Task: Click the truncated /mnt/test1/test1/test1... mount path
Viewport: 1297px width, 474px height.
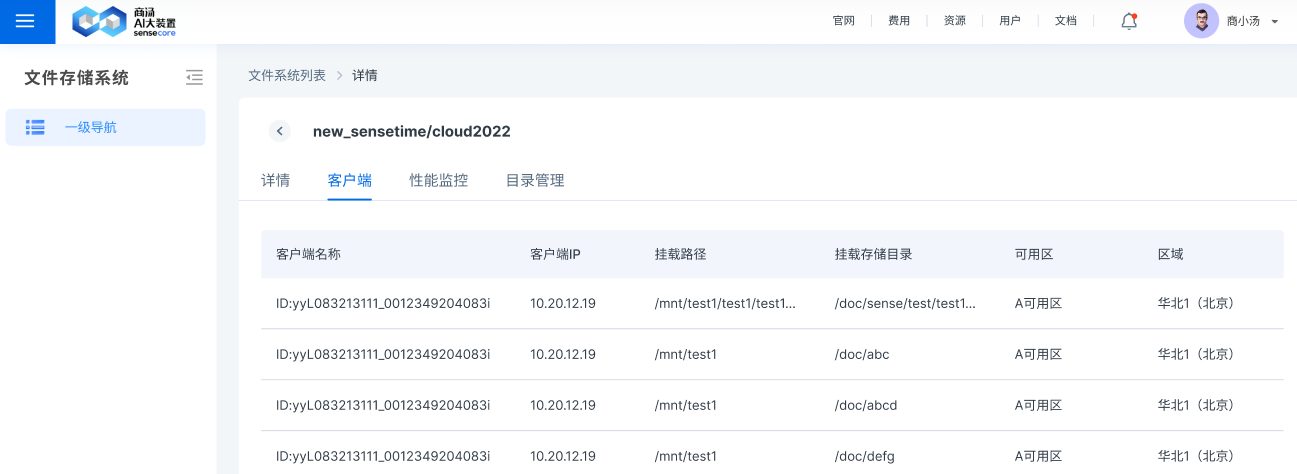Action: [725, 303]
